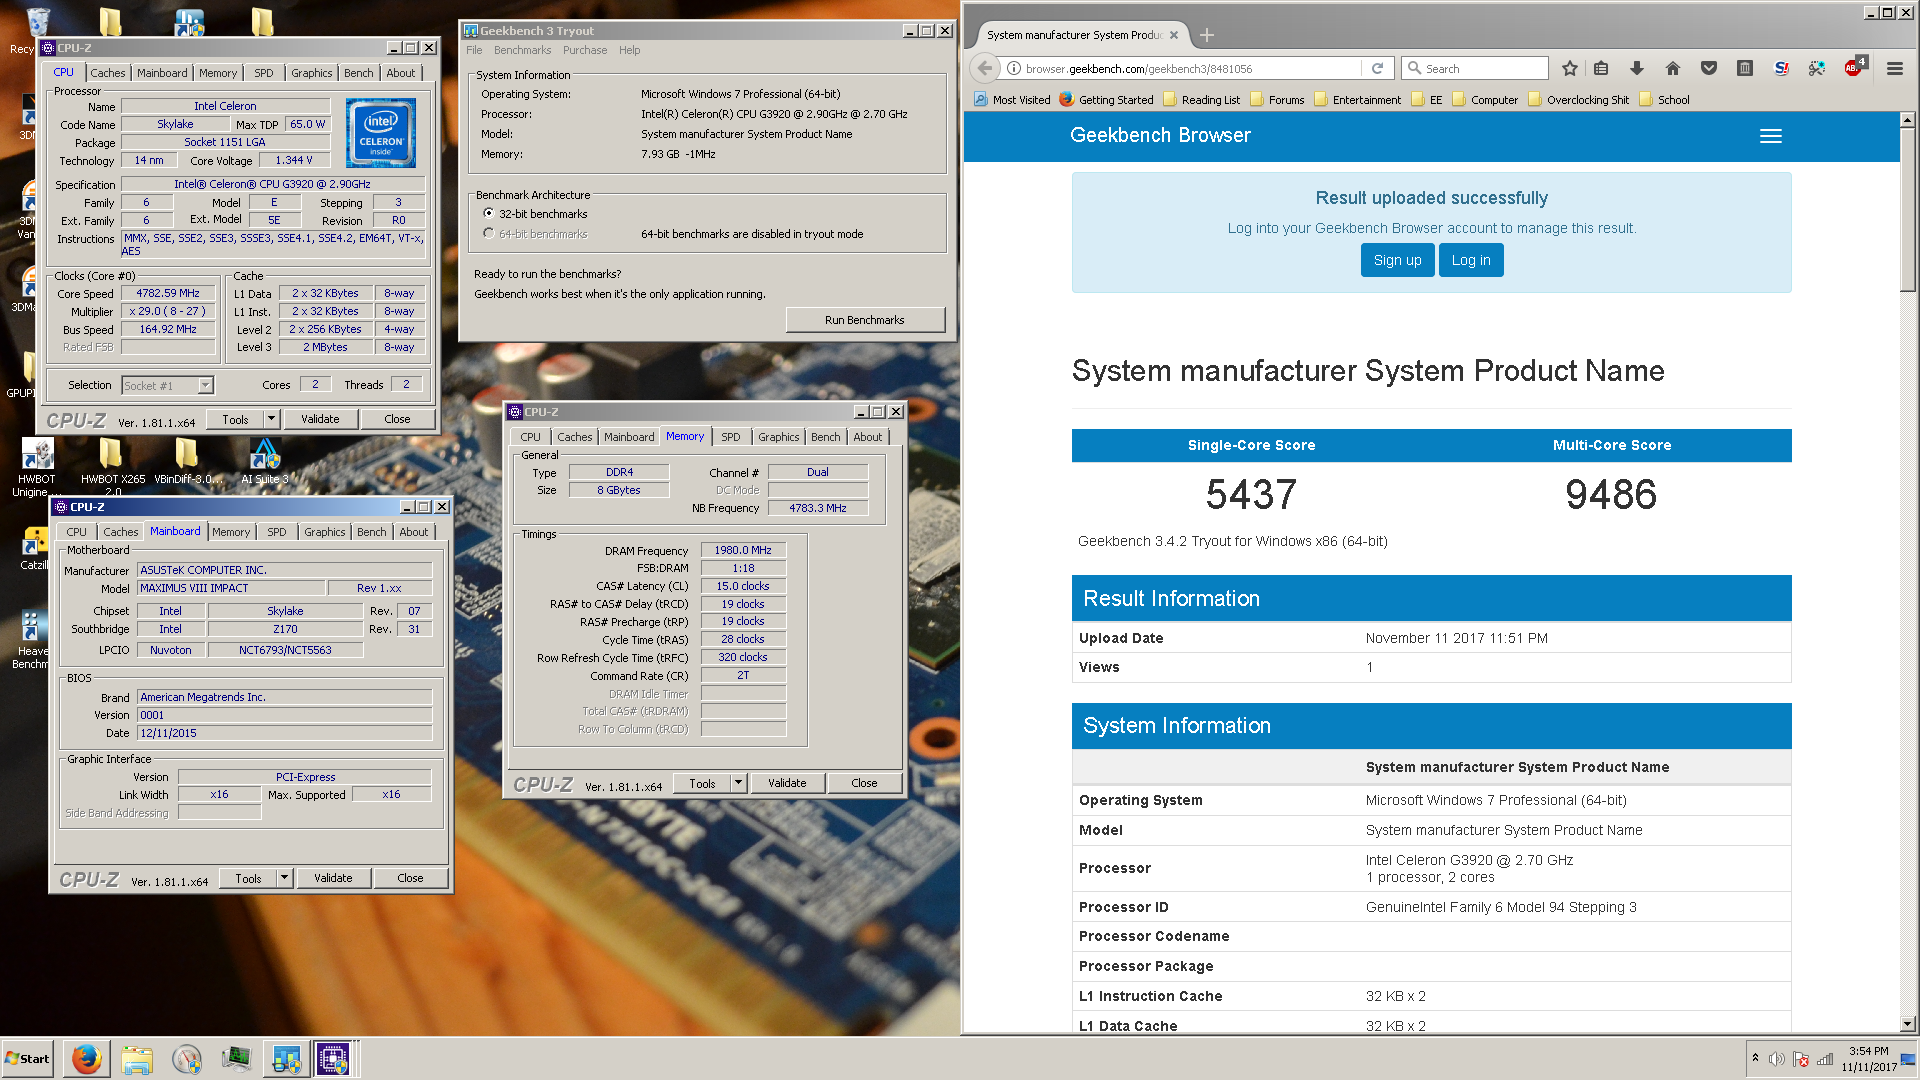
Task: Show Firefox bookmarks list icon
Action: pos(1601,68)
